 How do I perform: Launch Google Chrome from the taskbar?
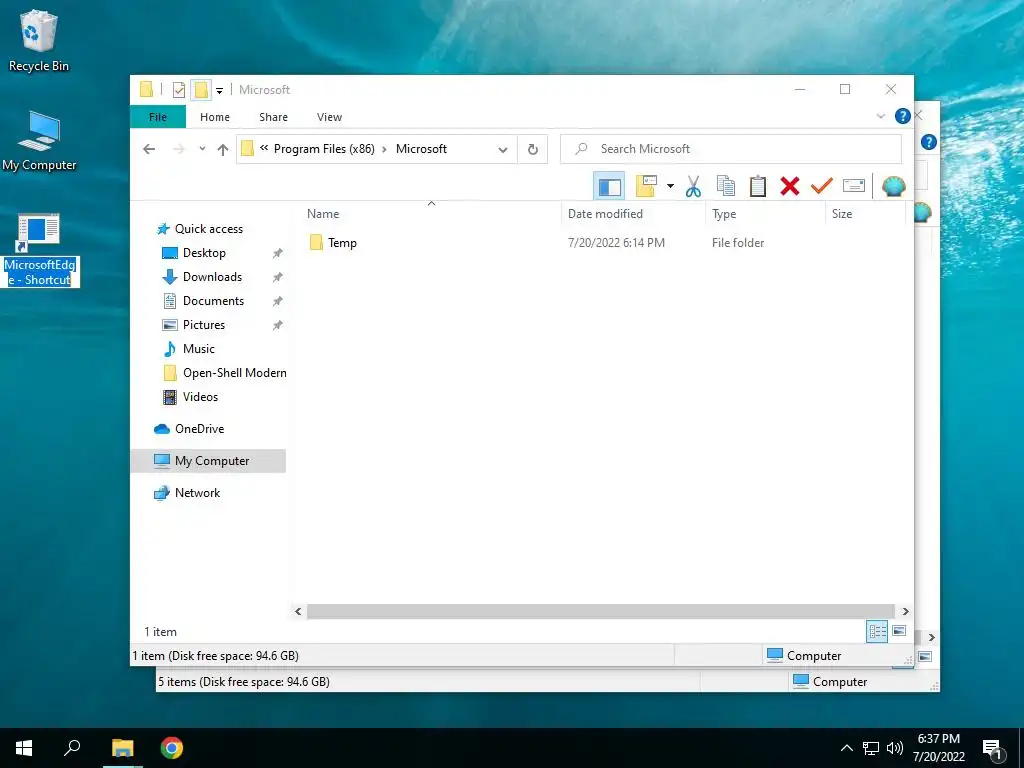172,748
